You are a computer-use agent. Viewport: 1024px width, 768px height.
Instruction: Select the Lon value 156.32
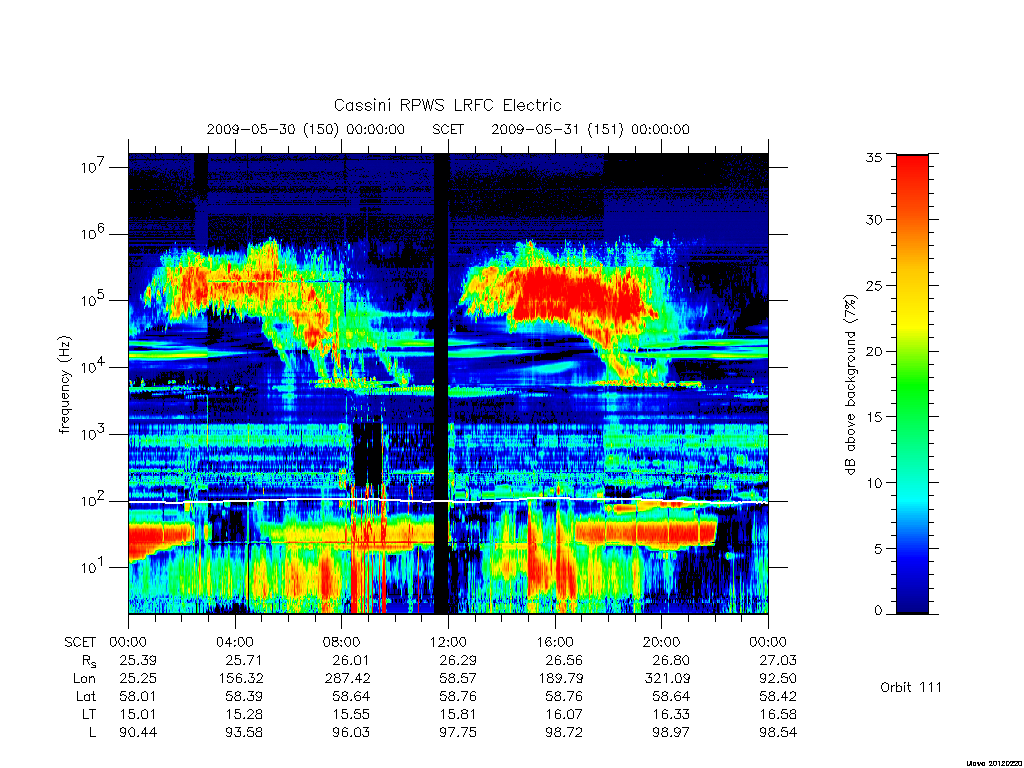[x=240, y=679]
